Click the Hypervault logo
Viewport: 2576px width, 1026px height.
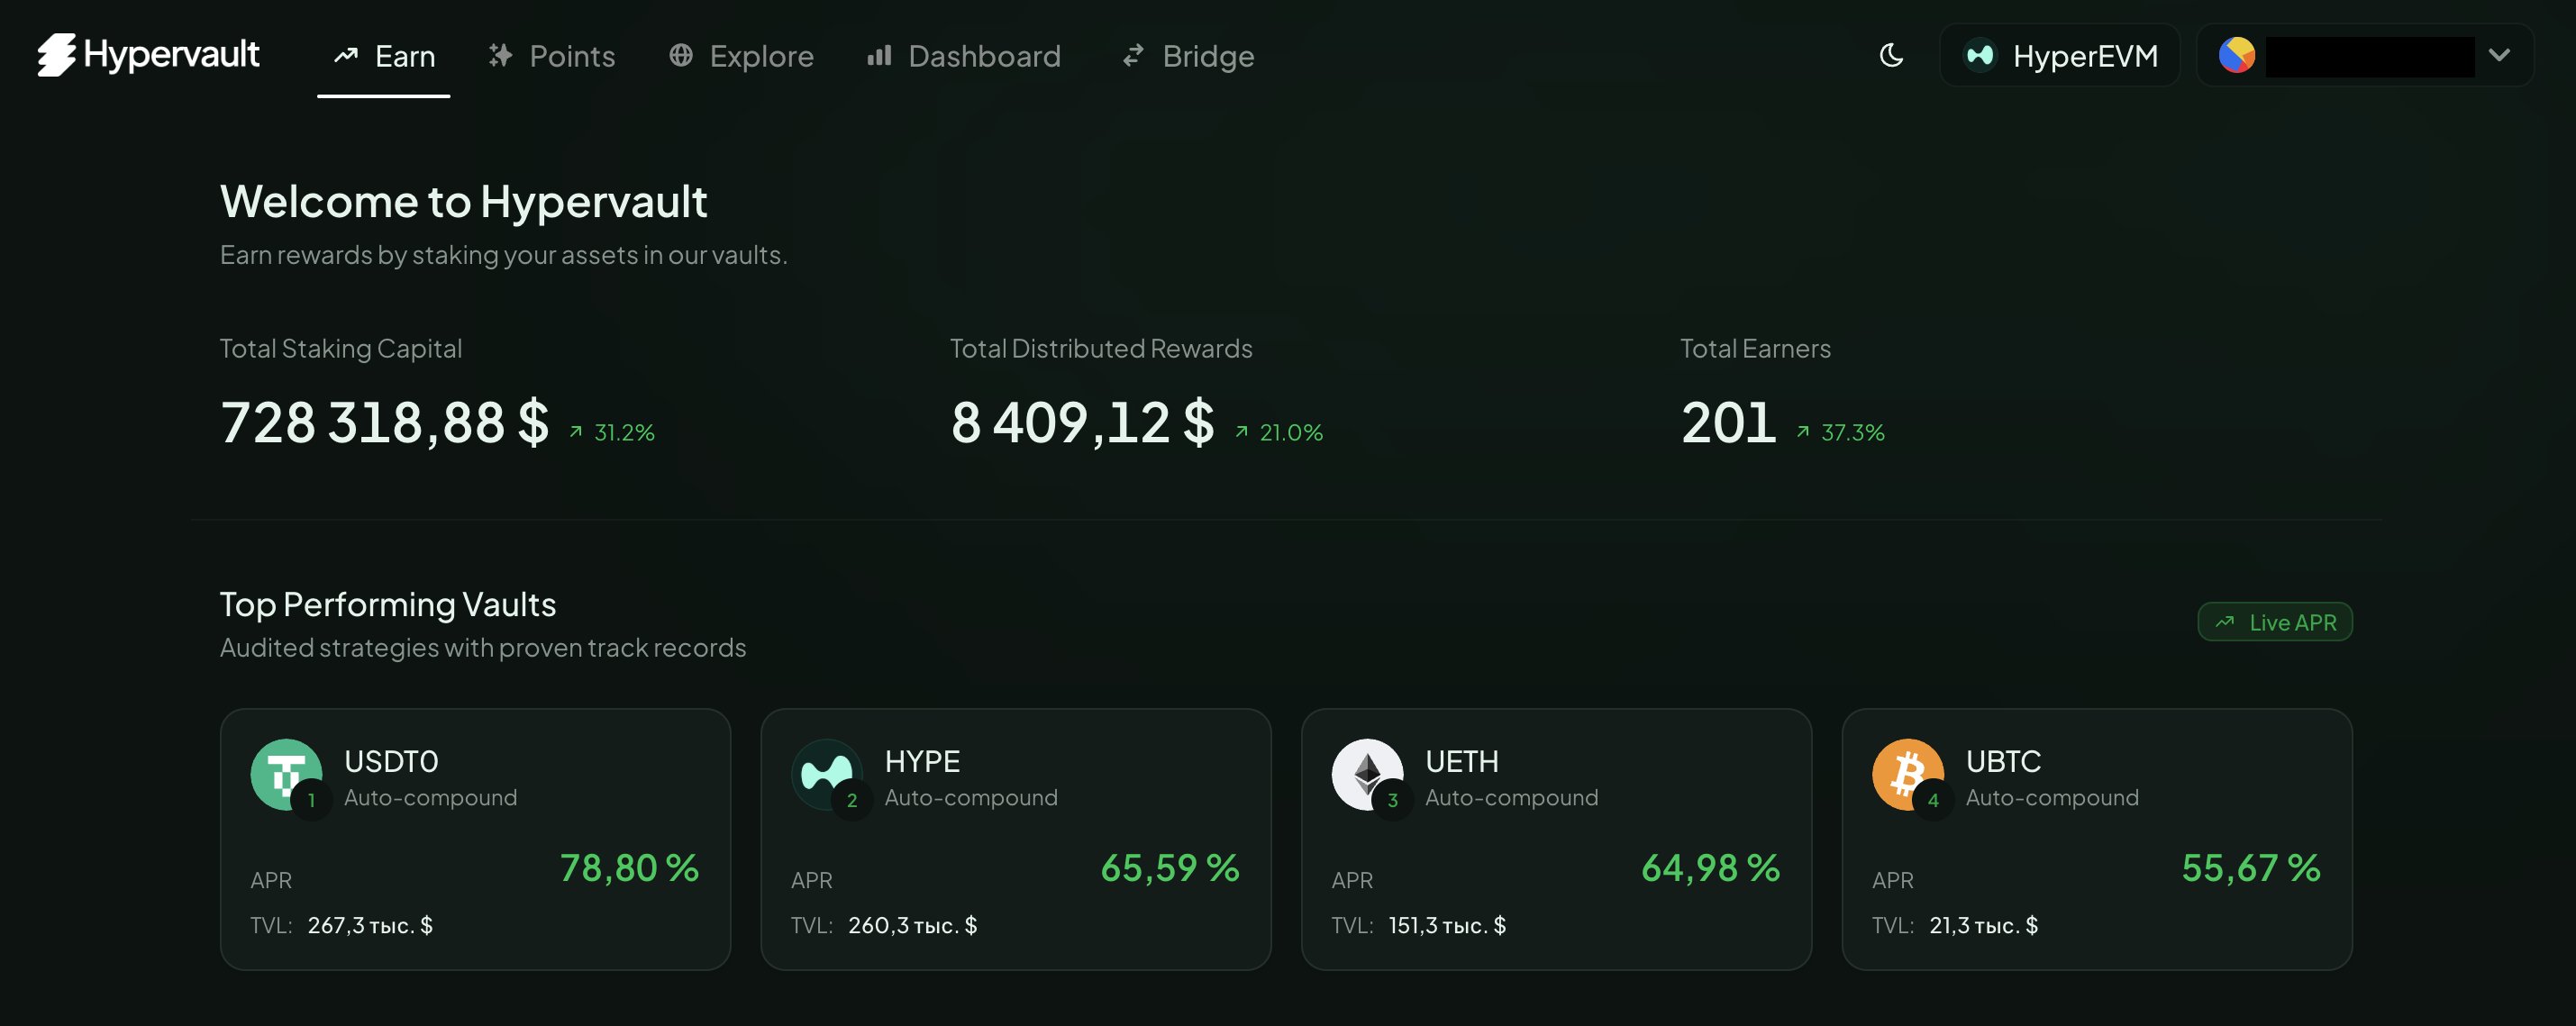148,54
